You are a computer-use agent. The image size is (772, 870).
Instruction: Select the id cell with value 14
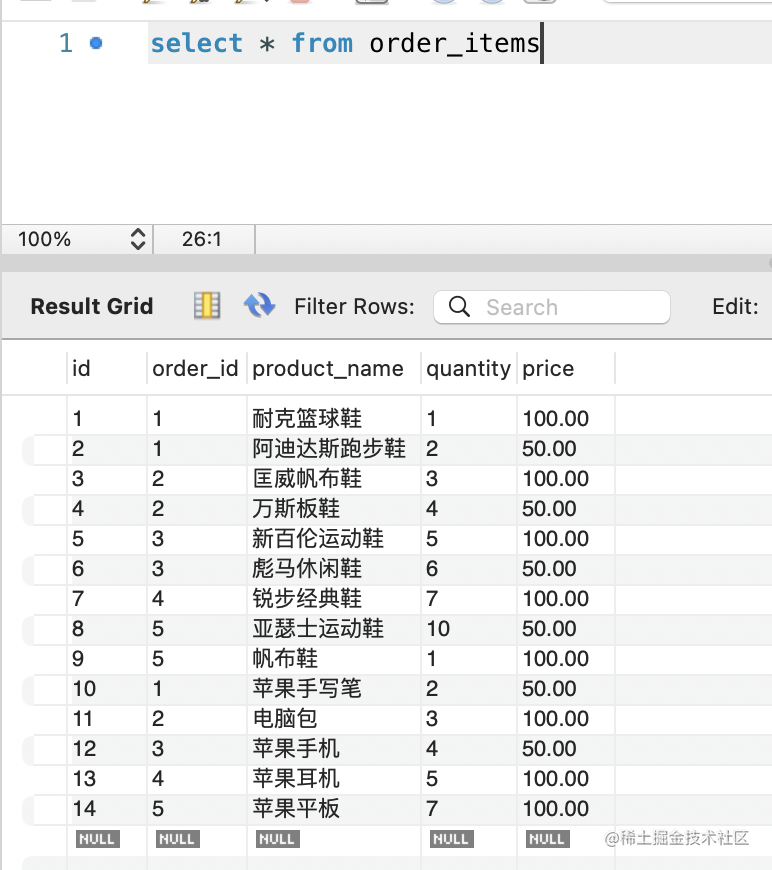pos(85,809)
